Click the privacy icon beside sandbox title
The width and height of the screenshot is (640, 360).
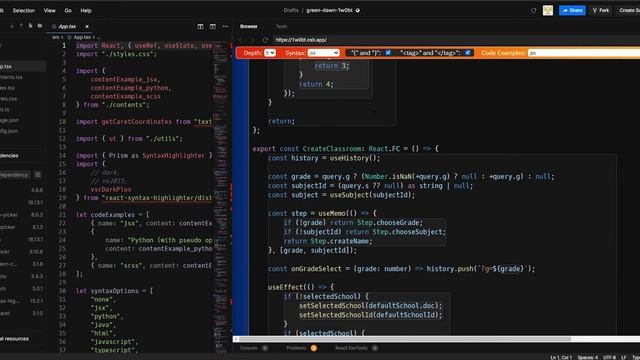coord(358,11)
